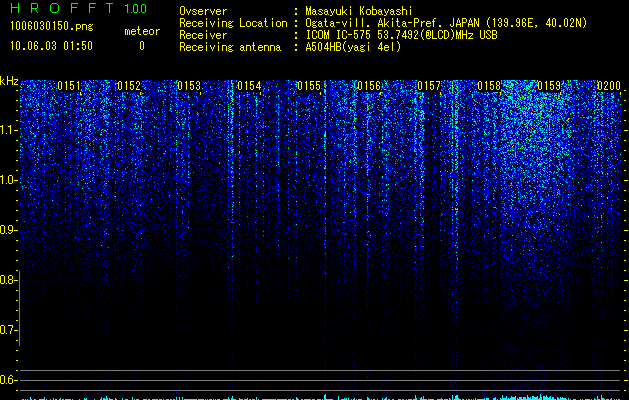Click the Receiving antenna label
The width and height of the screenshot is (629, 400).
click(230, 47)
